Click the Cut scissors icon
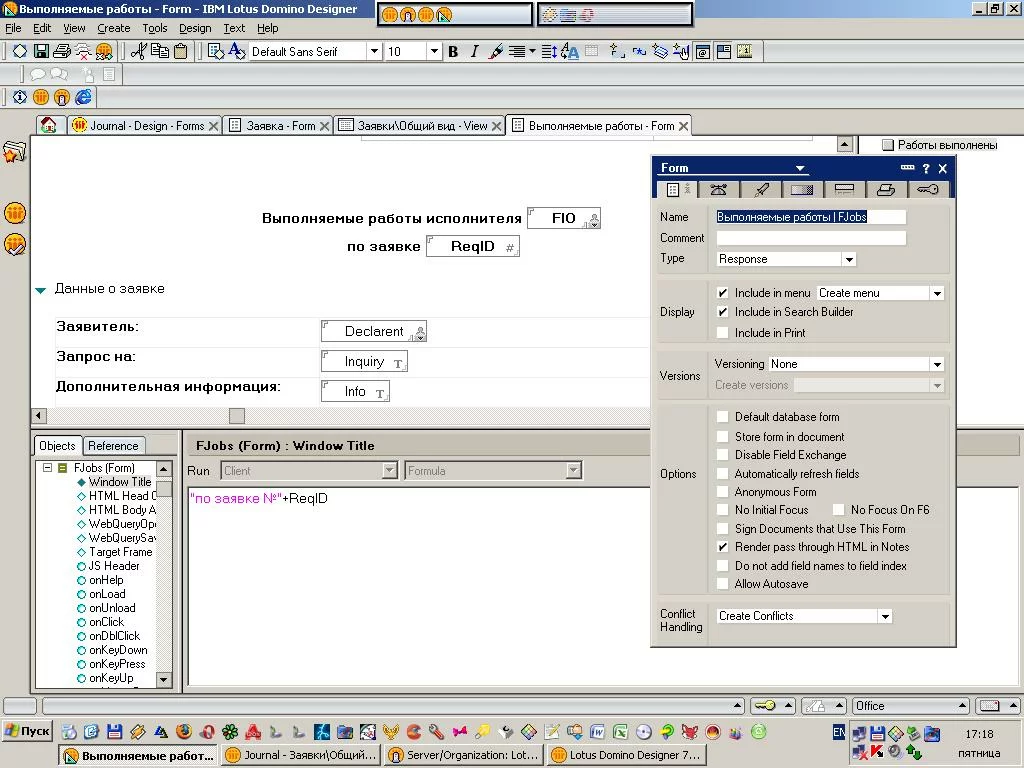This screenshot has height=768, width=1024. (x=138, y=51)
